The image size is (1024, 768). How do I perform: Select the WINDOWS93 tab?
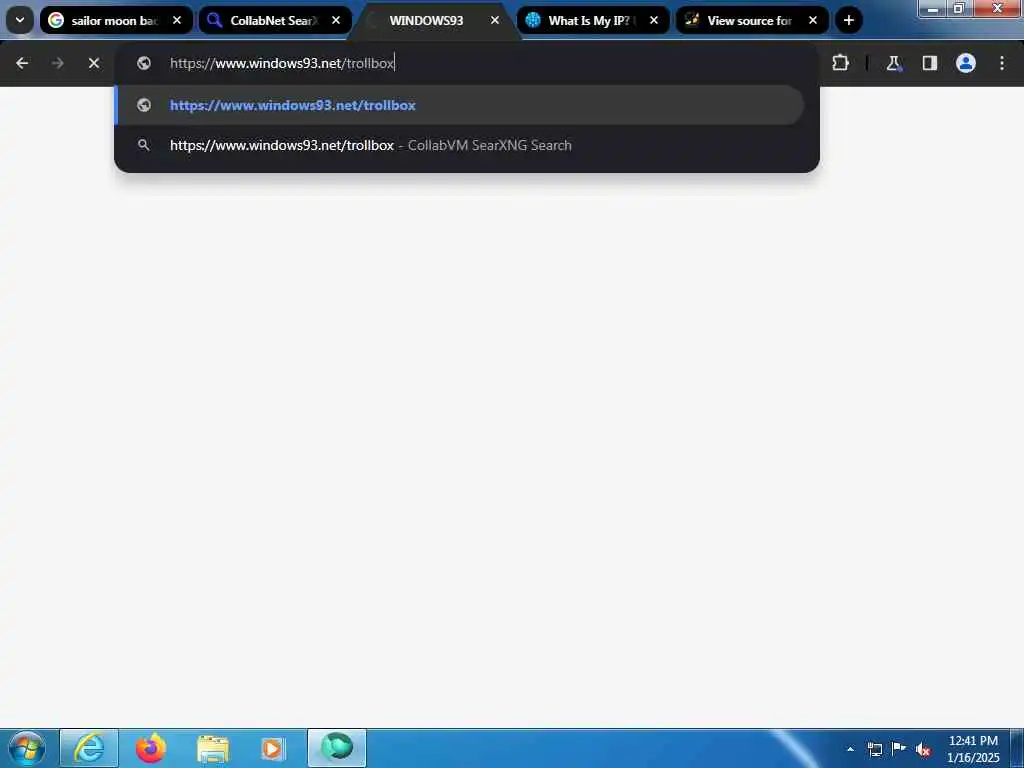[434, 20]
